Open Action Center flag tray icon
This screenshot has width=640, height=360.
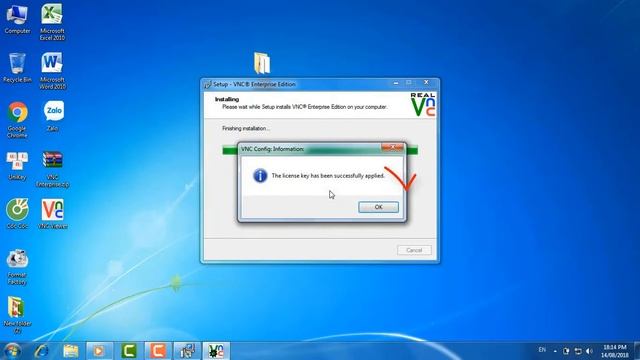point(566,351)
